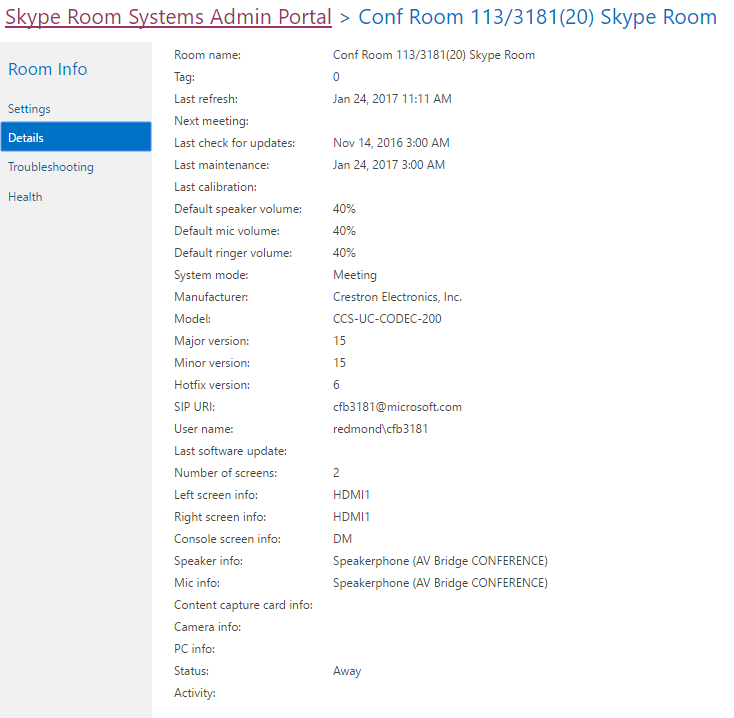
Task: Click the SIP URI cfb3181@microsoft.com
Action: pos(397,407)
